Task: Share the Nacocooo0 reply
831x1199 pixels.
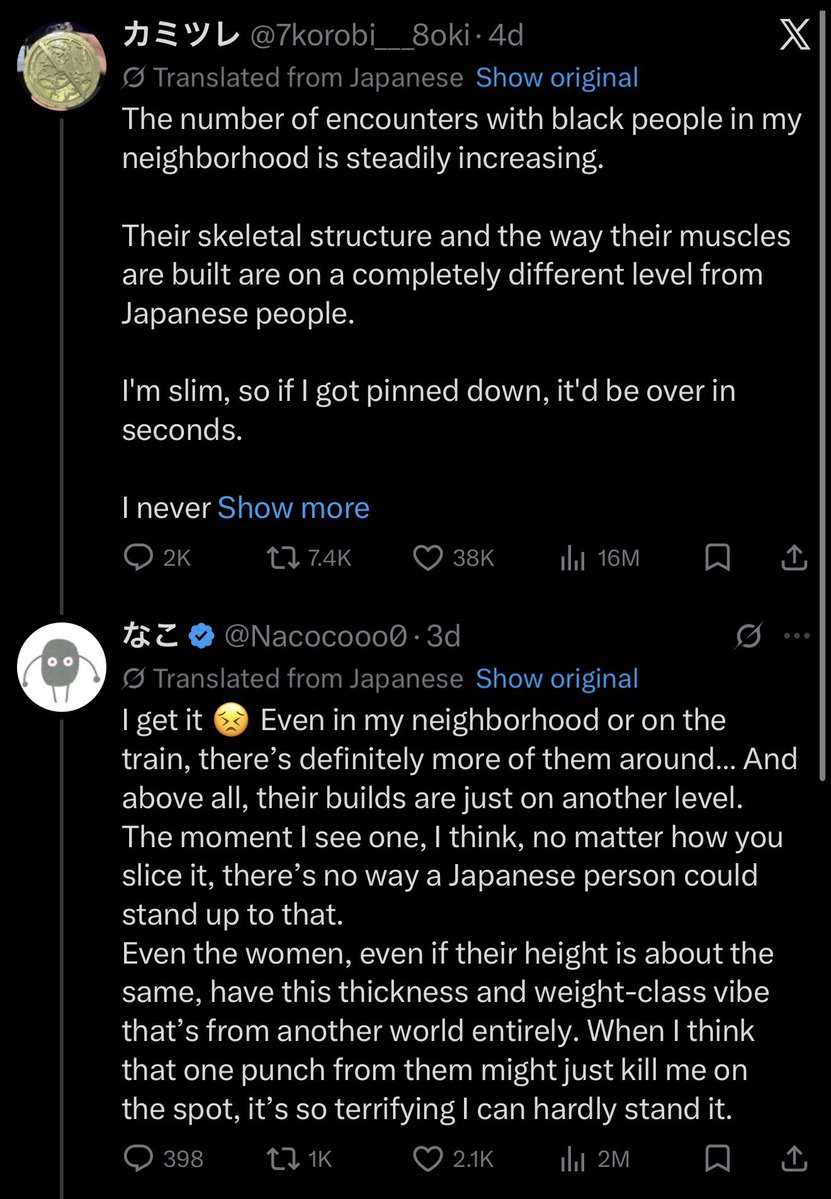Action: click(794, 1158)
